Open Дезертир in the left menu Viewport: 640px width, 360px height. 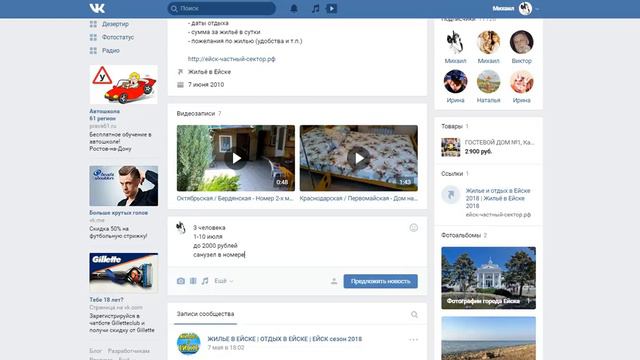click(x=115, y=24)
